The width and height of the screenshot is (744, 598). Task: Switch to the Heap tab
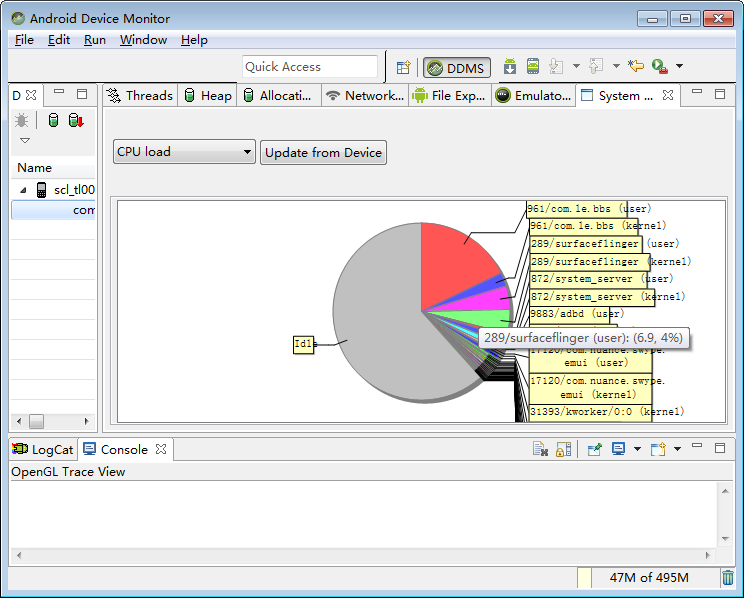point(208,96)
